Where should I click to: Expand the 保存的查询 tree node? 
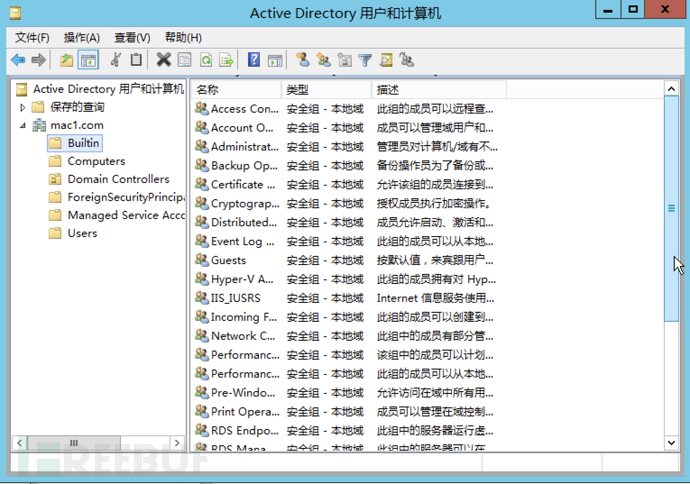click(x=23, y=107)
